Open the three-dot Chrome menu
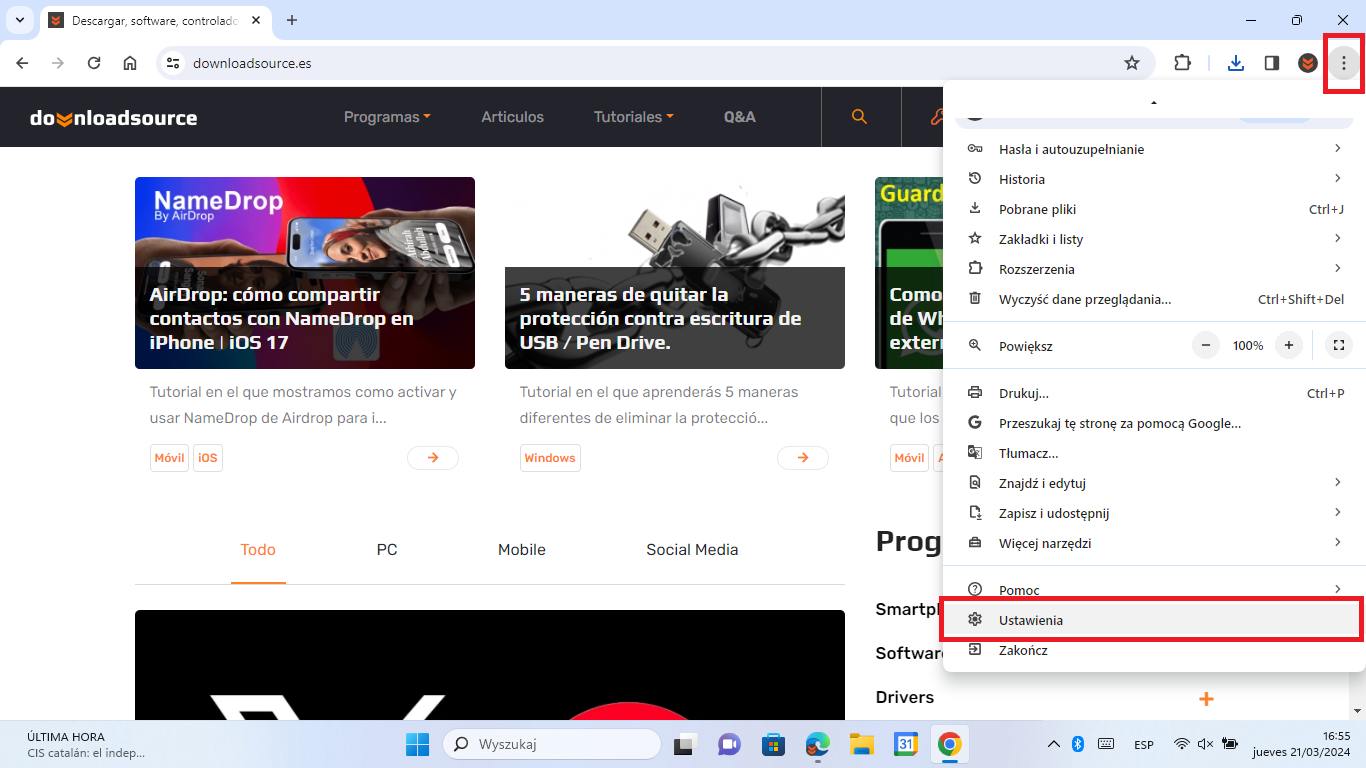The height and width of the screenshot is (768, 1366). tap(1344, 63)
